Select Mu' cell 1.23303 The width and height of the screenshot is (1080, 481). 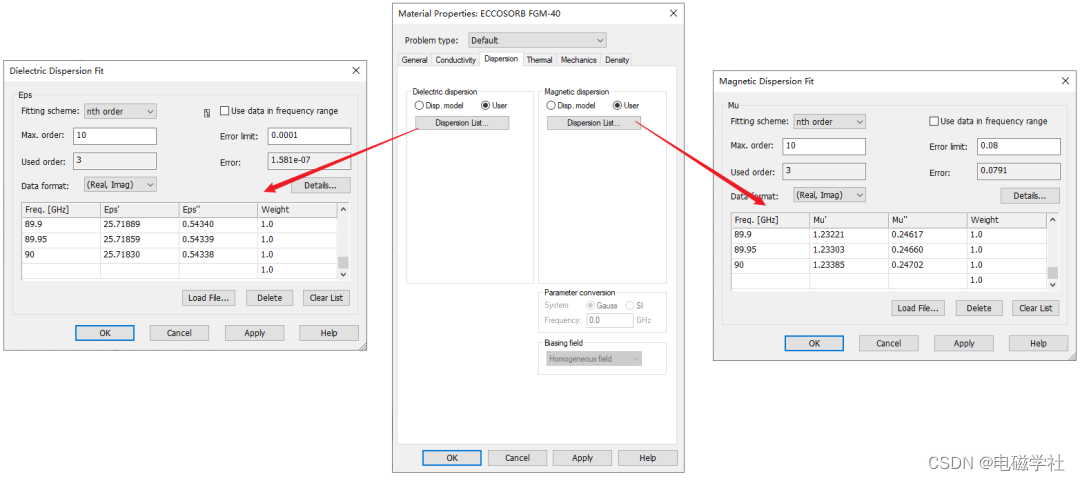pyautogui.click(x=849, y=249)
